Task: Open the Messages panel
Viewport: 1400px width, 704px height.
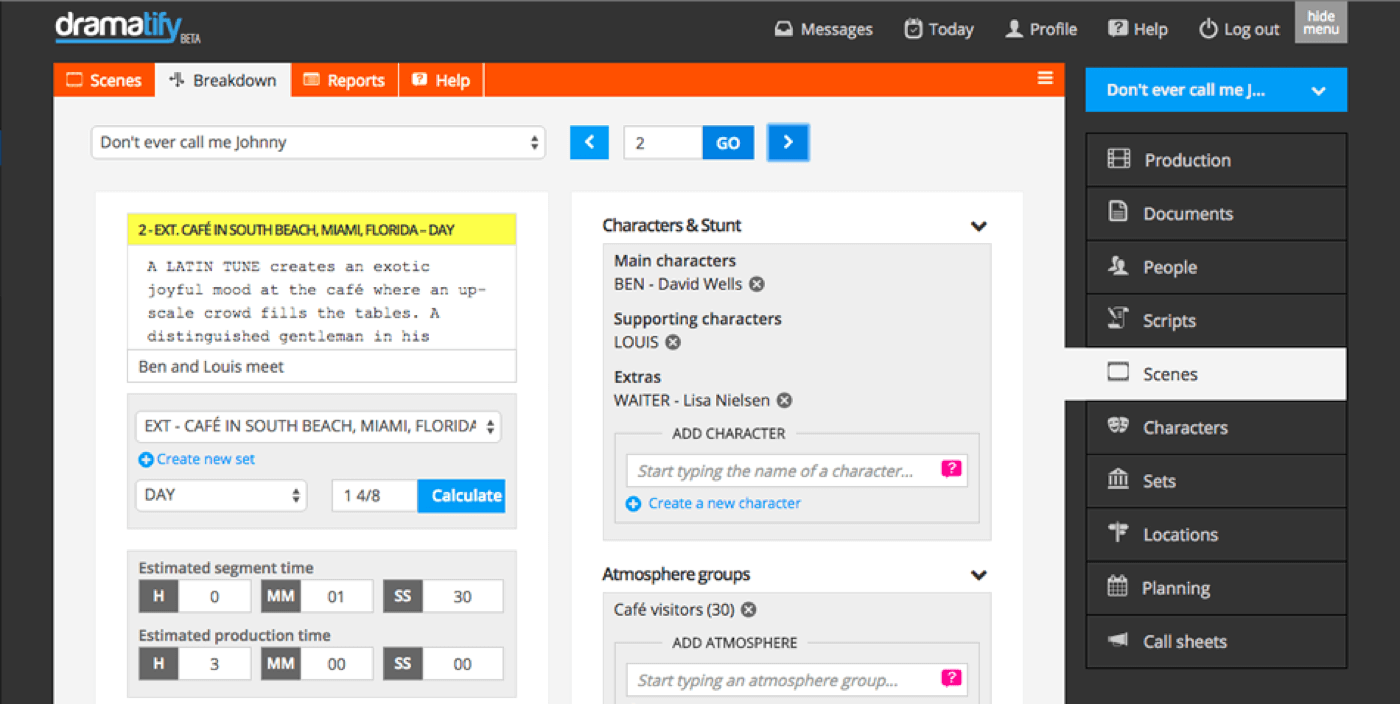Action: tap(823, 29)
